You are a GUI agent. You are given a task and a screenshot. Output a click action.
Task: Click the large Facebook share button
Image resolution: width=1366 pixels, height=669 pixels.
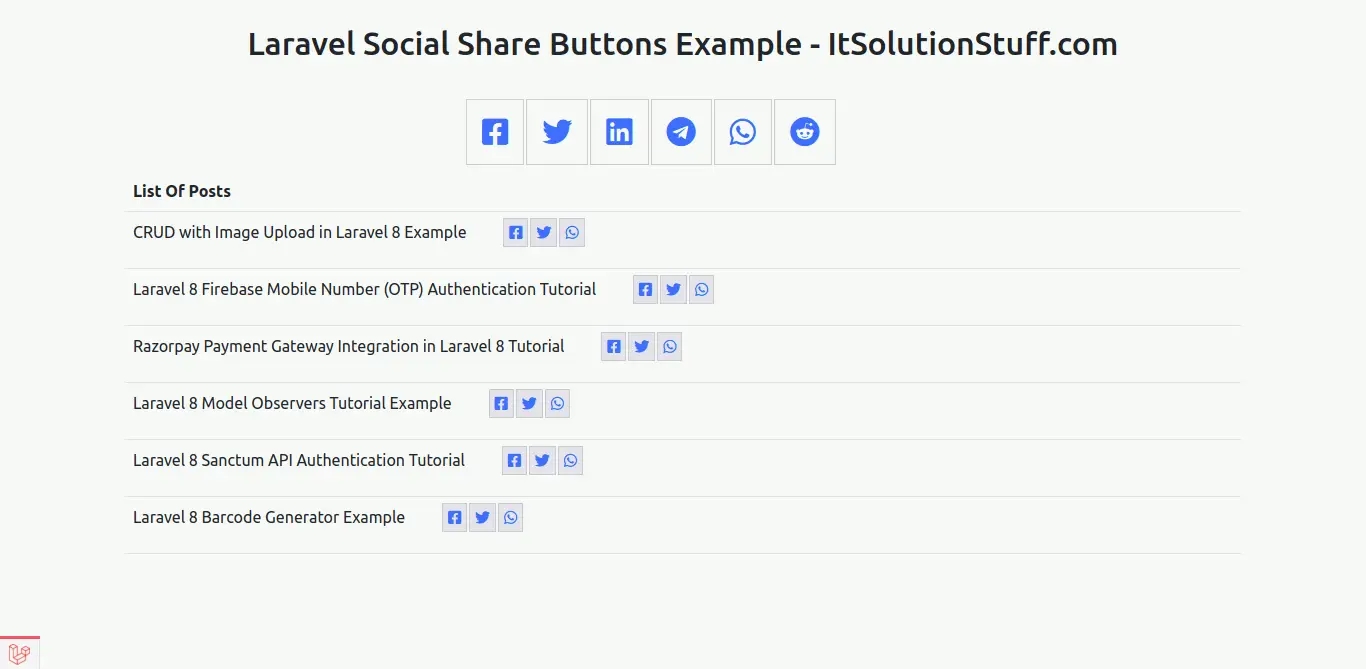495,132
